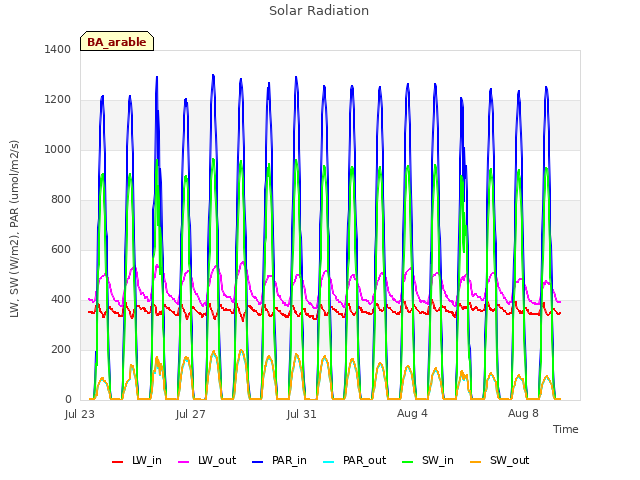This screenshot has width=640, height=480.
Task: Click the Jul 27 x-axis label
Action: click(x=191, y=414)
